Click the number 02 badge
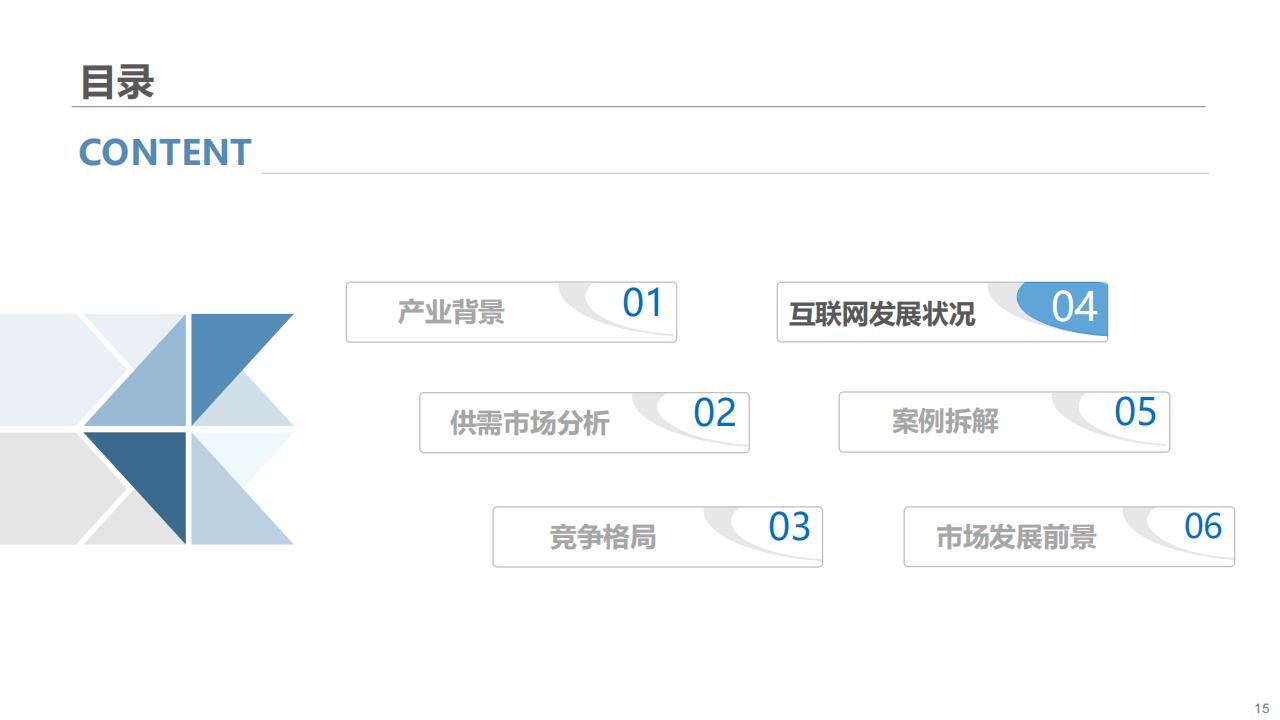 (x=714, y=413)
